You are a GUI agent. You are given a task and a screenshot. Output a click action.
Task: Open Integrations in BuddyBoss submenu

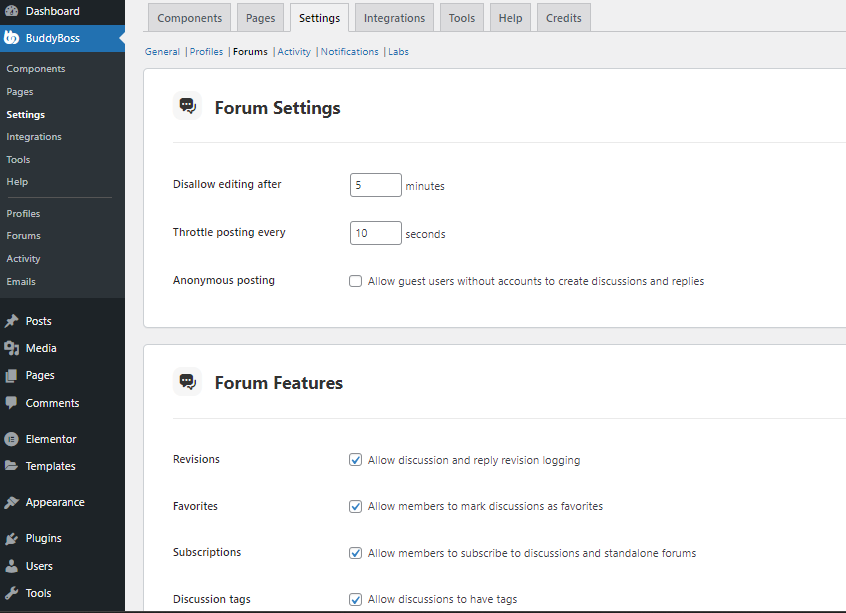tap(34, 137)
